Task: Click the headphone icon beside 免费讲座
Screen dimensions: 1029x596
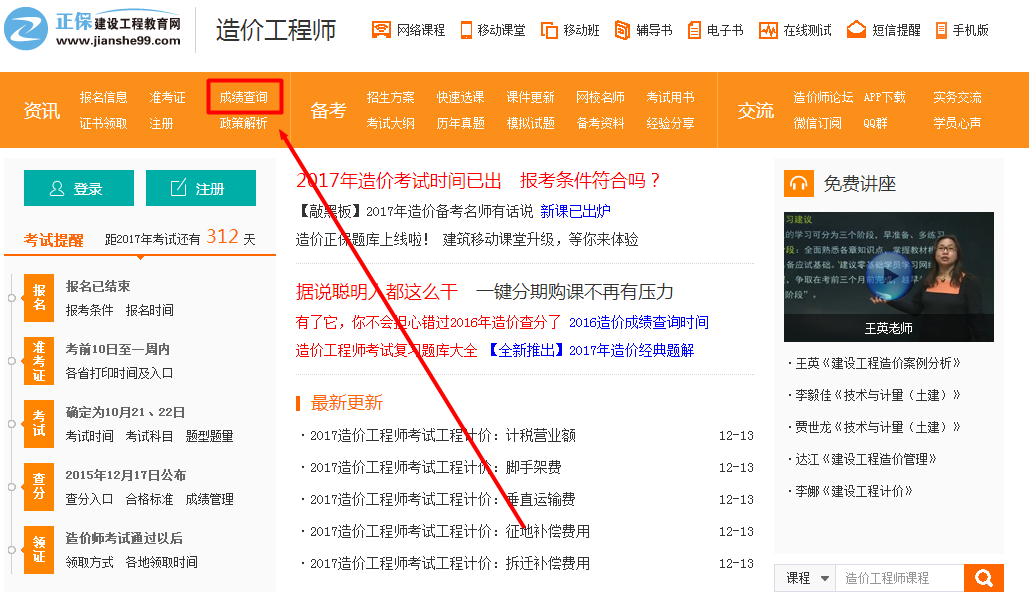Action: click(801, 183)
